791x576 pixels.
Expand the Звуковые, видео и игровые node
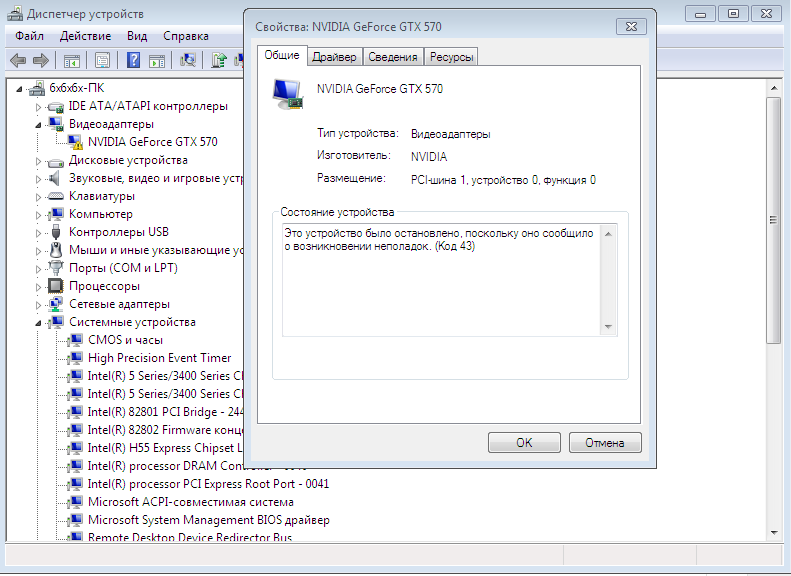click(x=38, y=179)
